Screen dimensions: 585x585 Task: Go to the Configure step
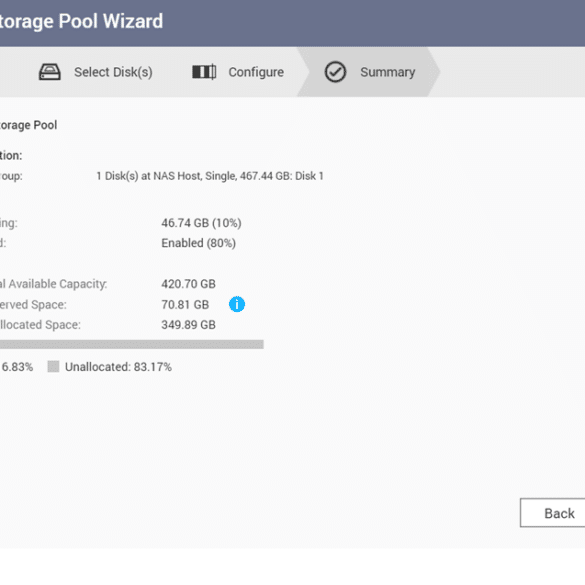(x=256, y=72)
